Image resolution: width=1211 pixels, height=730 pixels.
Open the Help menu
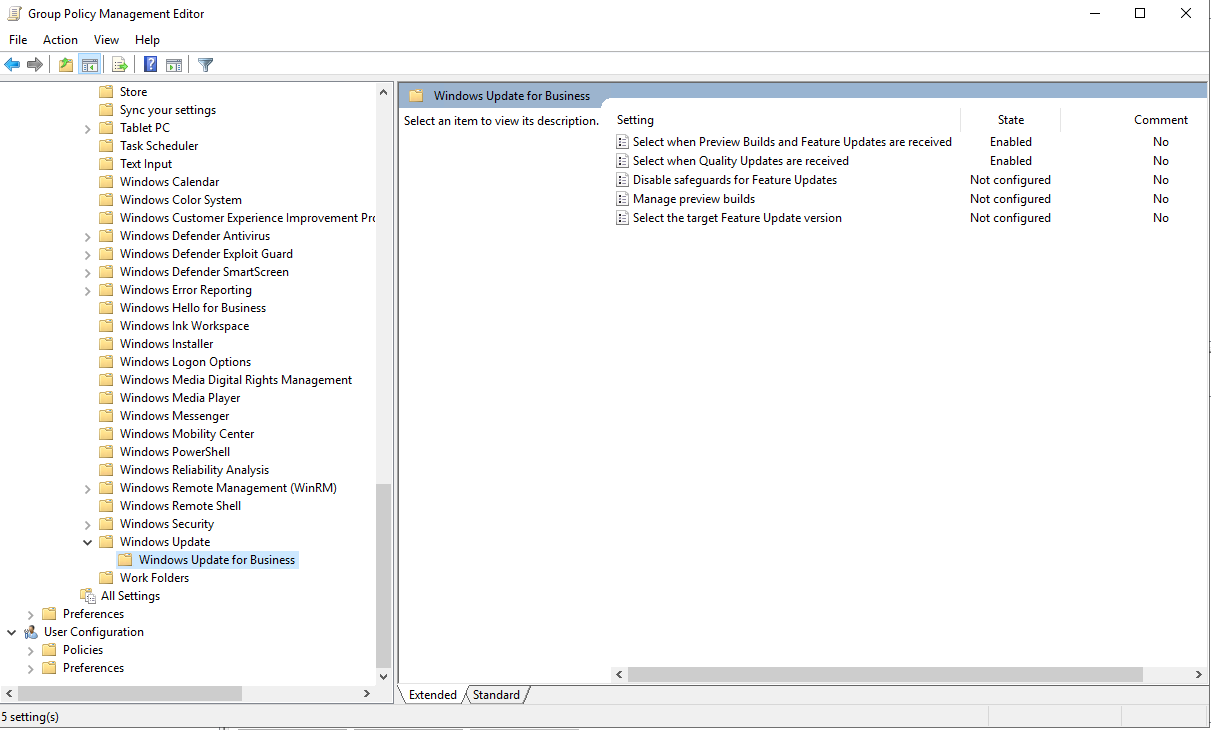(147, 40)
